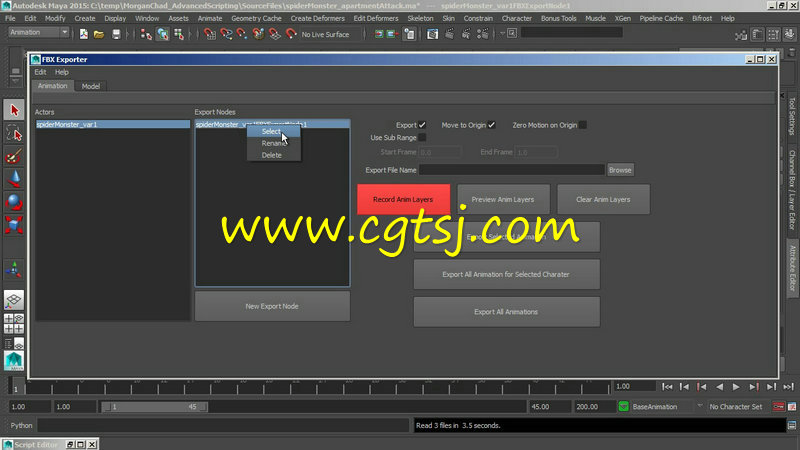Click the Save Scene icon
Viewport: 800px width, 450px height.
click(x=116, y=34)
